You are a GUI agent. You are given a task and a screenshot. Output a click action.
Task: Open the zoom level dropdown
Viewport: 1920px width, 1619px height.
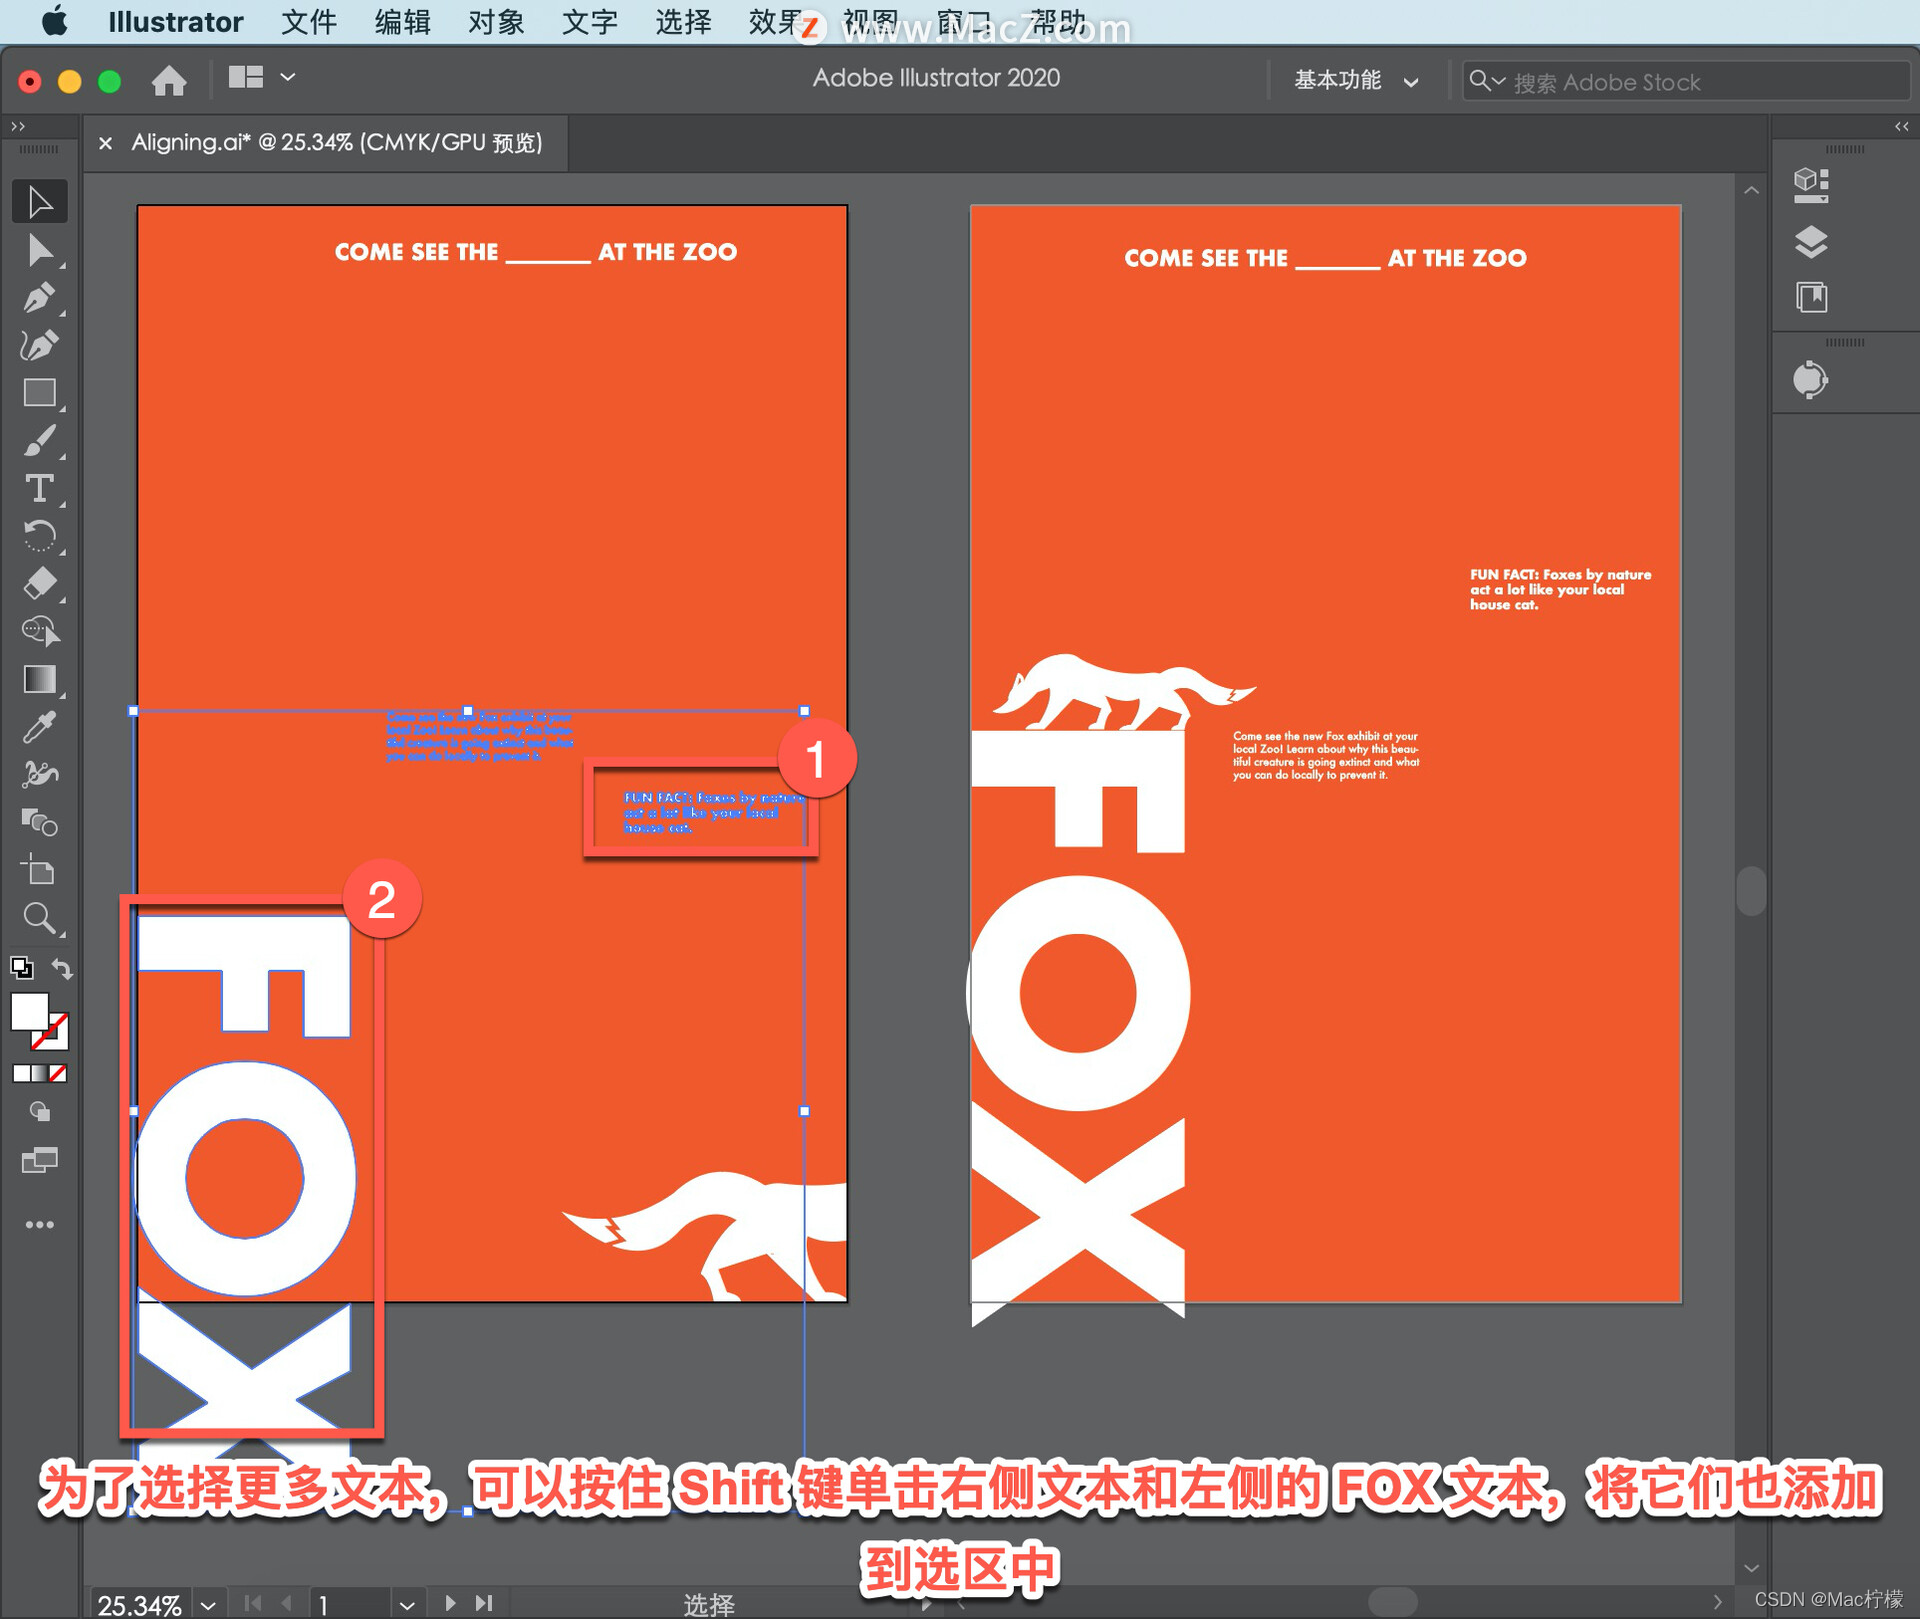(x=208, y=1604)
